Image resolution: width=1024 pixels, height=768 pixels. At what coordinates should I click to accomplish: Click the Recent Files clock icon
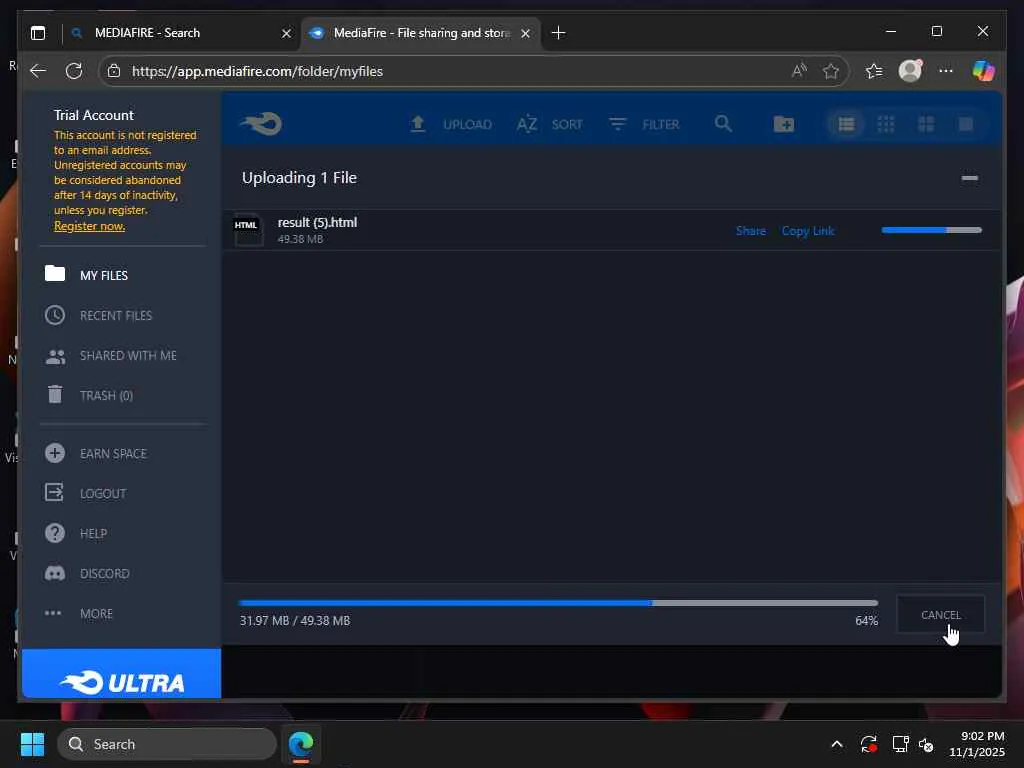point(55,315)
